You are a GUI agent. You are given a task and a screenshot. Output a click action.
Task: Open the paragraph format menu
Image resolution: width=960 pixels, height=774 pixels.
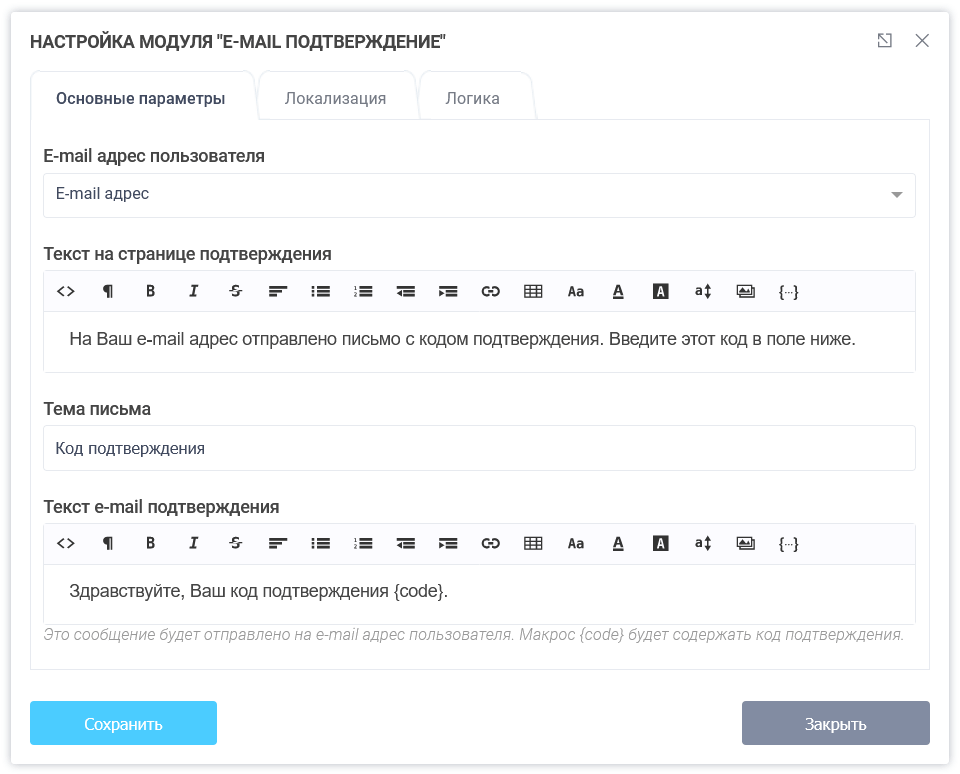107,291
